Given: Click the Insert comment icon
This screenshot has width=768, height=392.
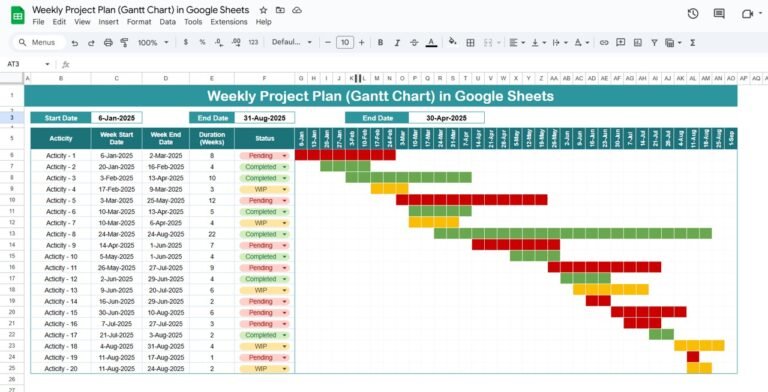Looking at the screenshot, I should 621,43.
